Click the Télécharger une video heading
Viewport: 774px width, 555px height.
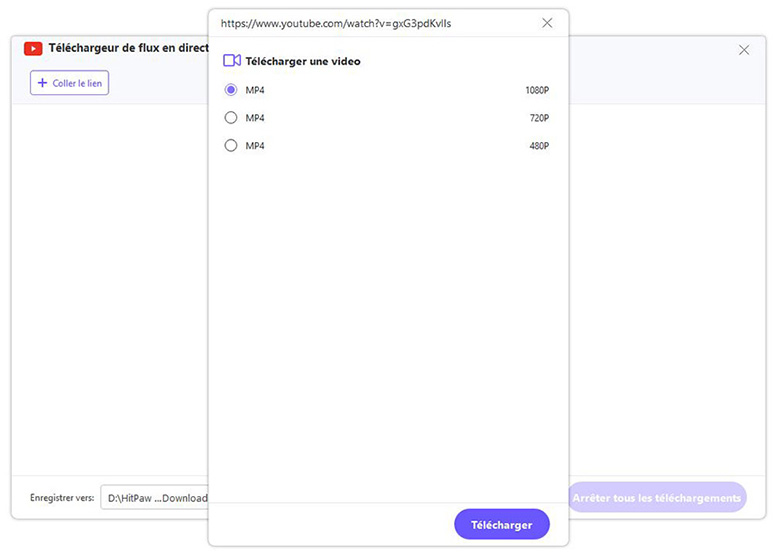(x=303, y=61)
